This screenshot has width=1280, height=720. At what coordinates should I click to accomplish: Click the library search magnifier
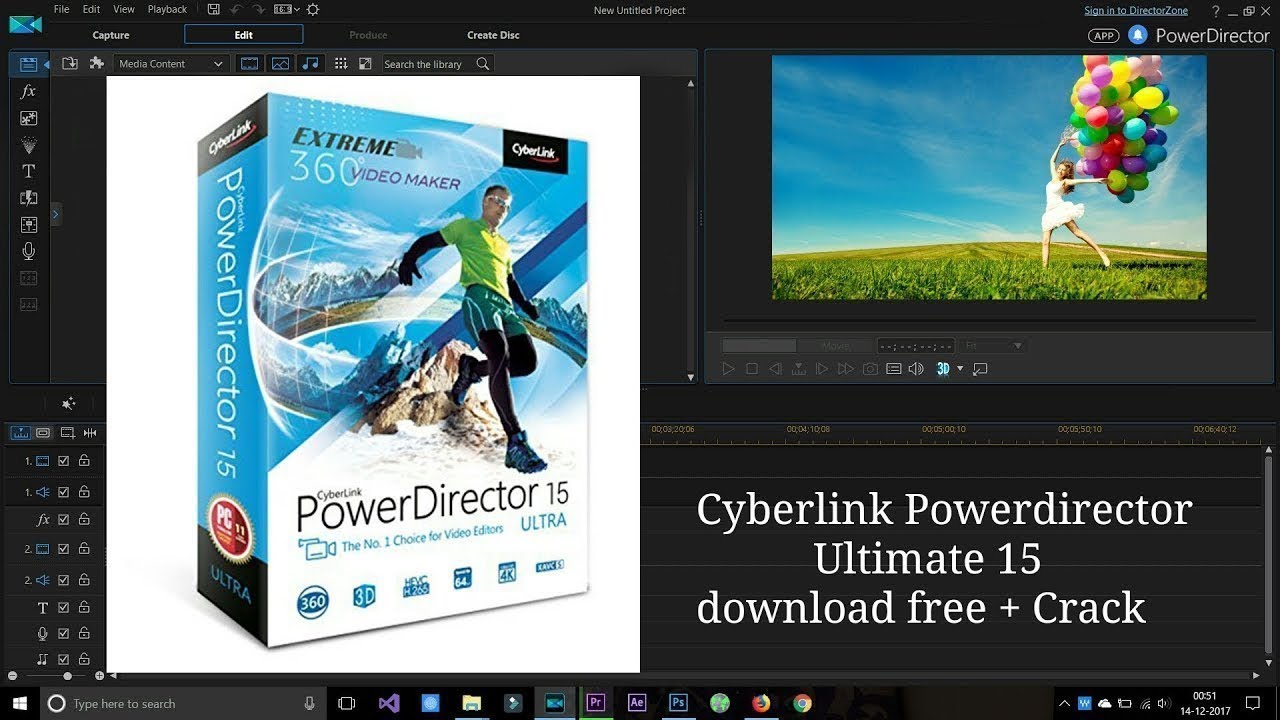click(x=483, y=63)
